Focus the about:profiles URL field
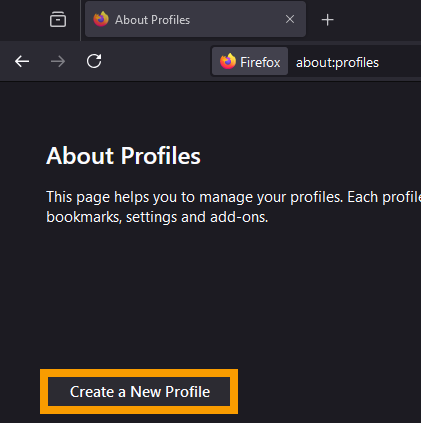 coord(355,62)
